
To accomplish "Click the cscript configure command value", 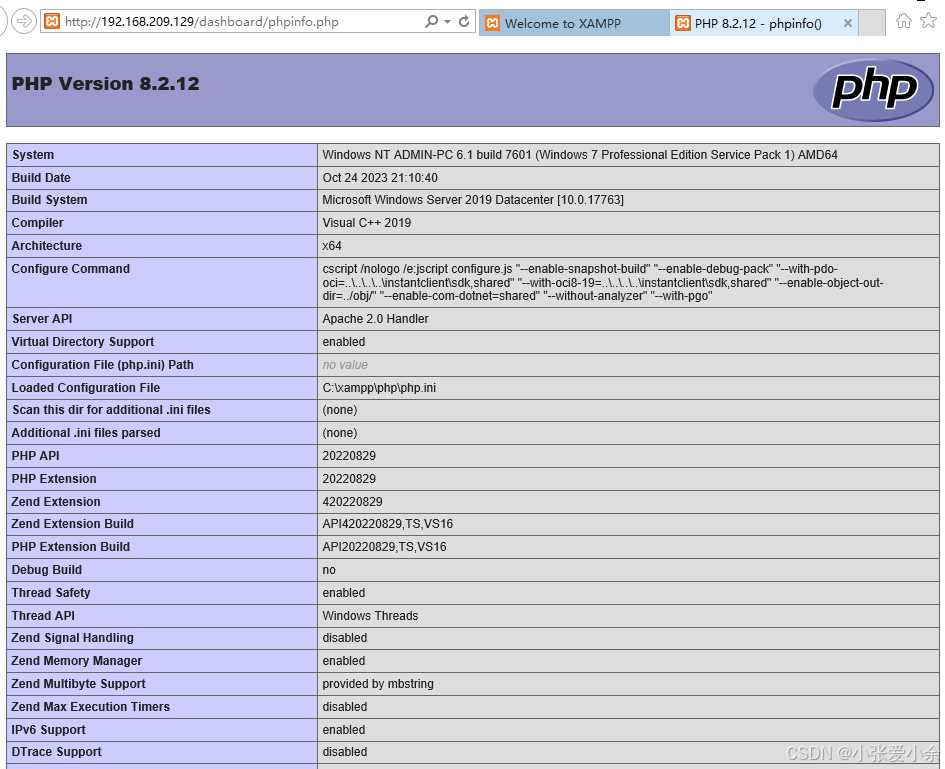I will [x=603, y=282].
